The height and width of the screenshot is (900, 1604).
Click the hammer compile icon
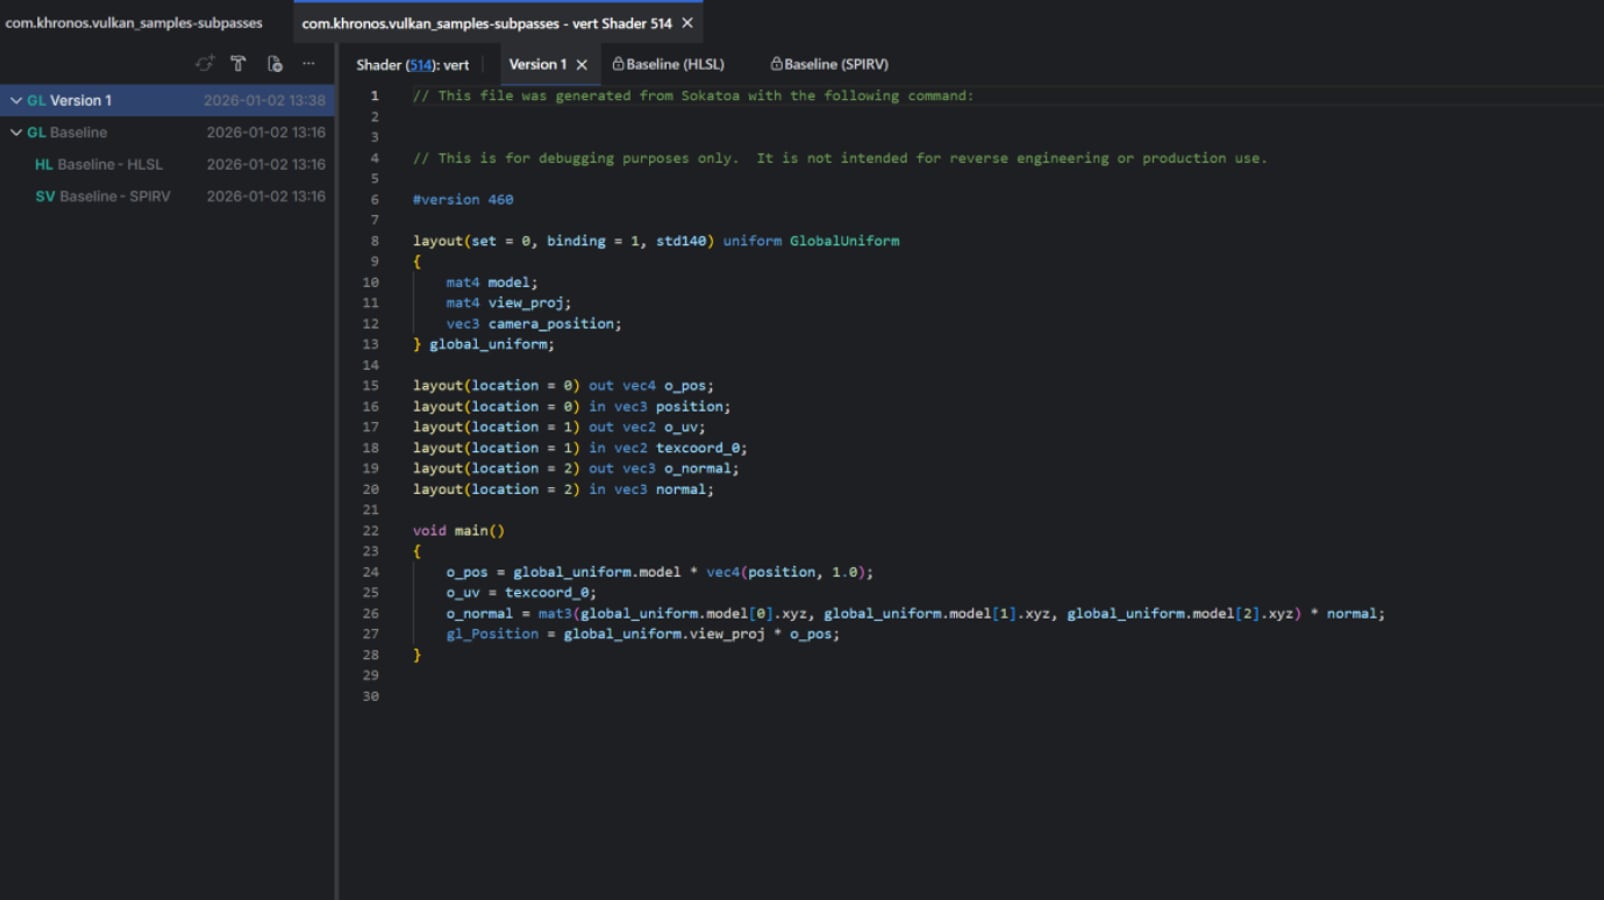[238, 63]
